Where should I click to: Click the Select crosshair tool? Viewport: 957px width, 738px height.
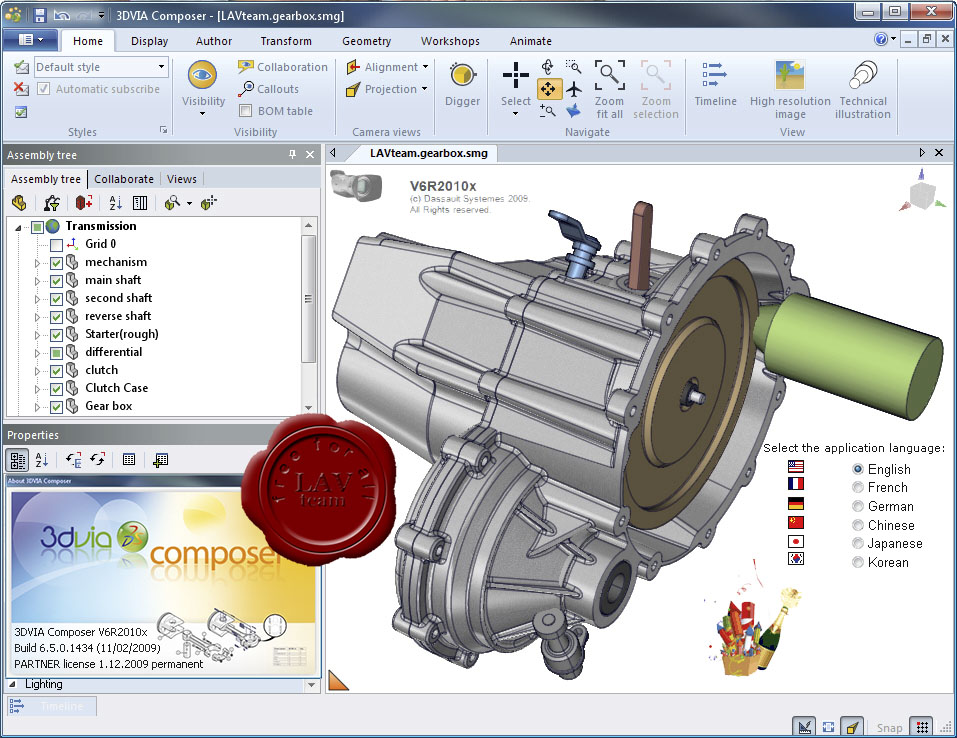pos(516,76)
